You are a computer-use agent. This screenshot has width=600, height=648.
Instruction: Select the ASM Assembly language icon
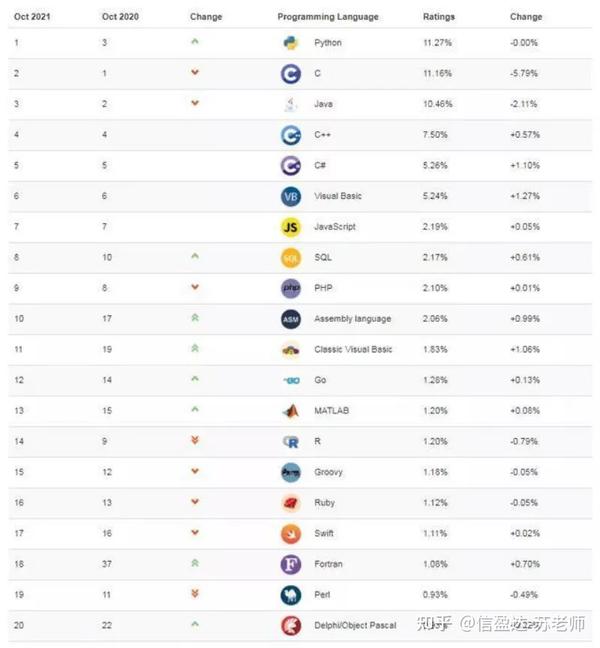click(290, 319)
